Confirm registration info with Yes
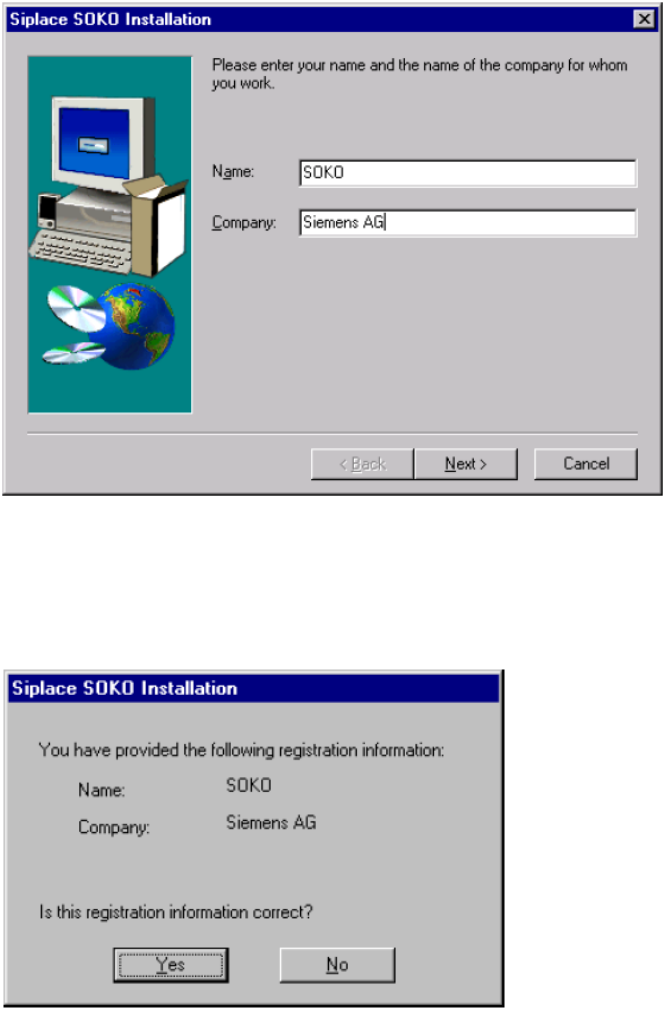 coord(171,965)
